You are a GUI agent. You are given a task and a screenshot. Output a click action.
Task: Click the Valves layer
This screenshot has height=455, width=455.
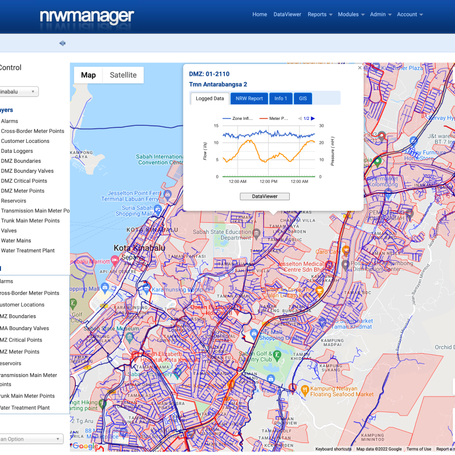coord(9,230)
